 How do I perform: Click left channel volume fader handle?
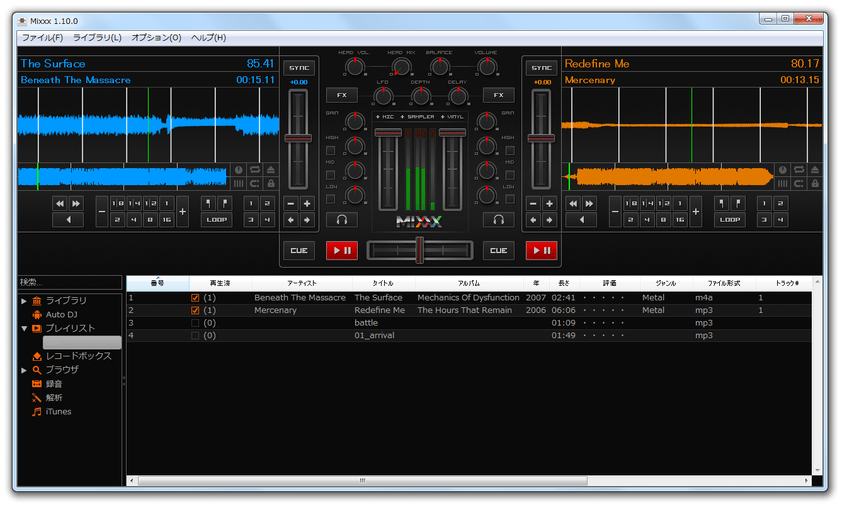pos(388,132)
